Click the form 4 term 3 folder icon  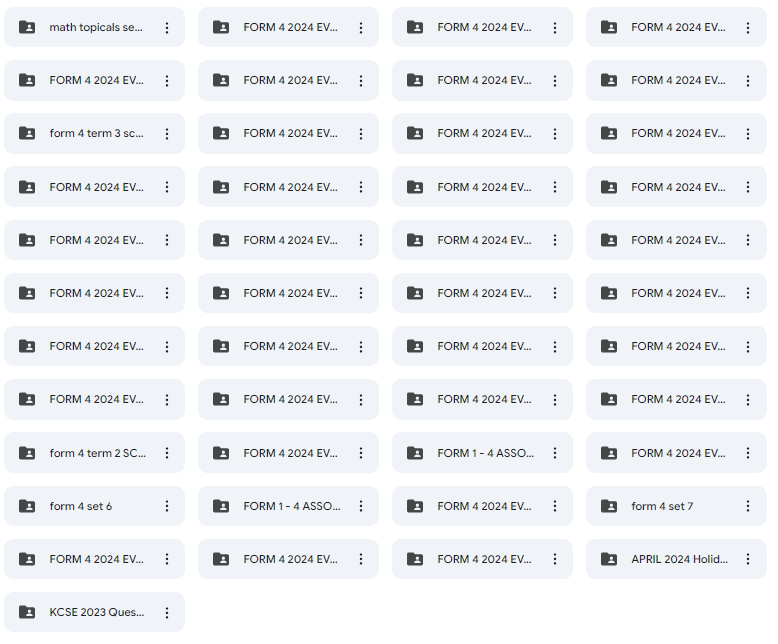(27, 133)
